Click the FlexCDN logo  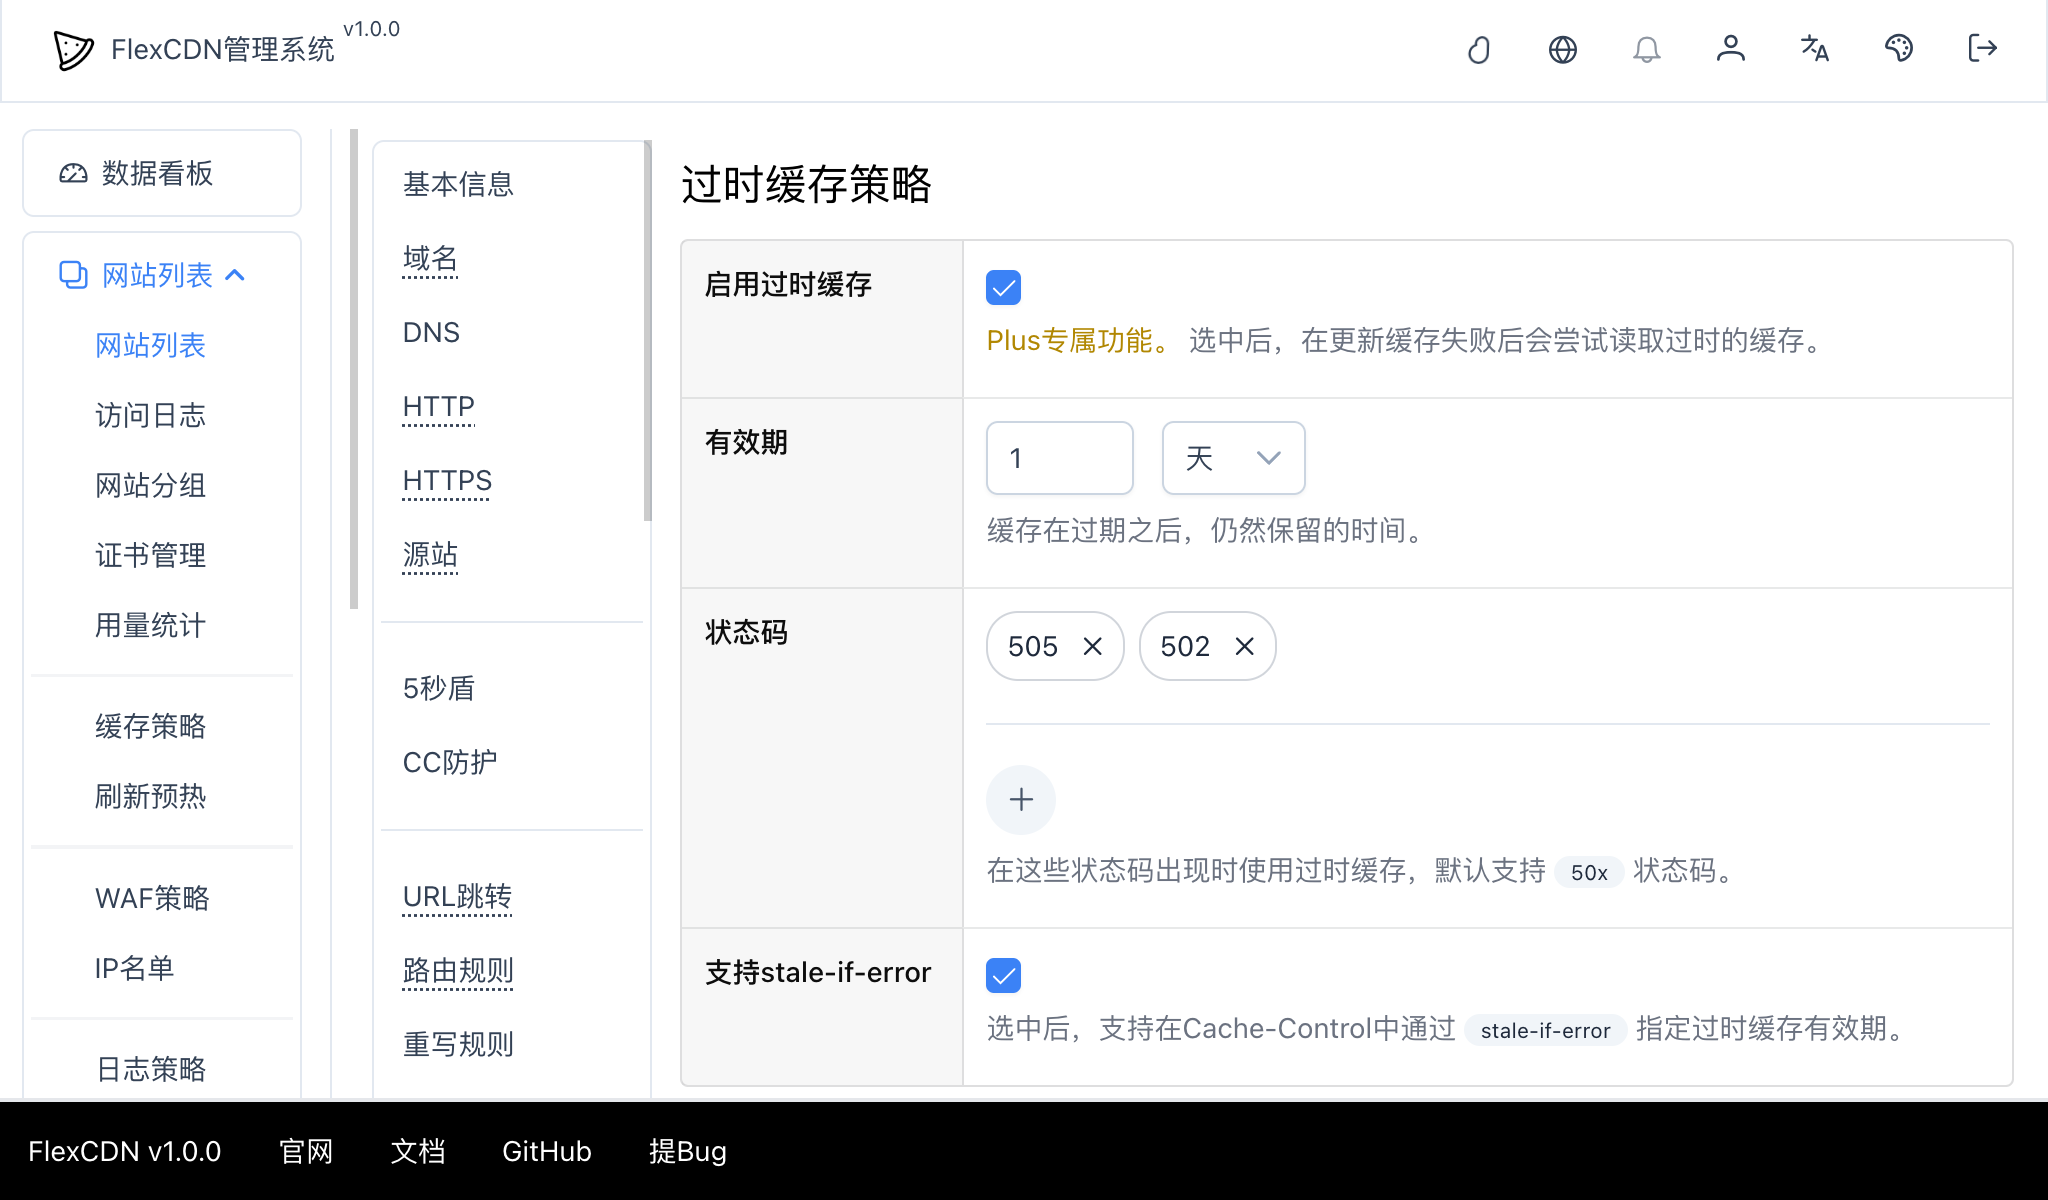click(75, 48)
